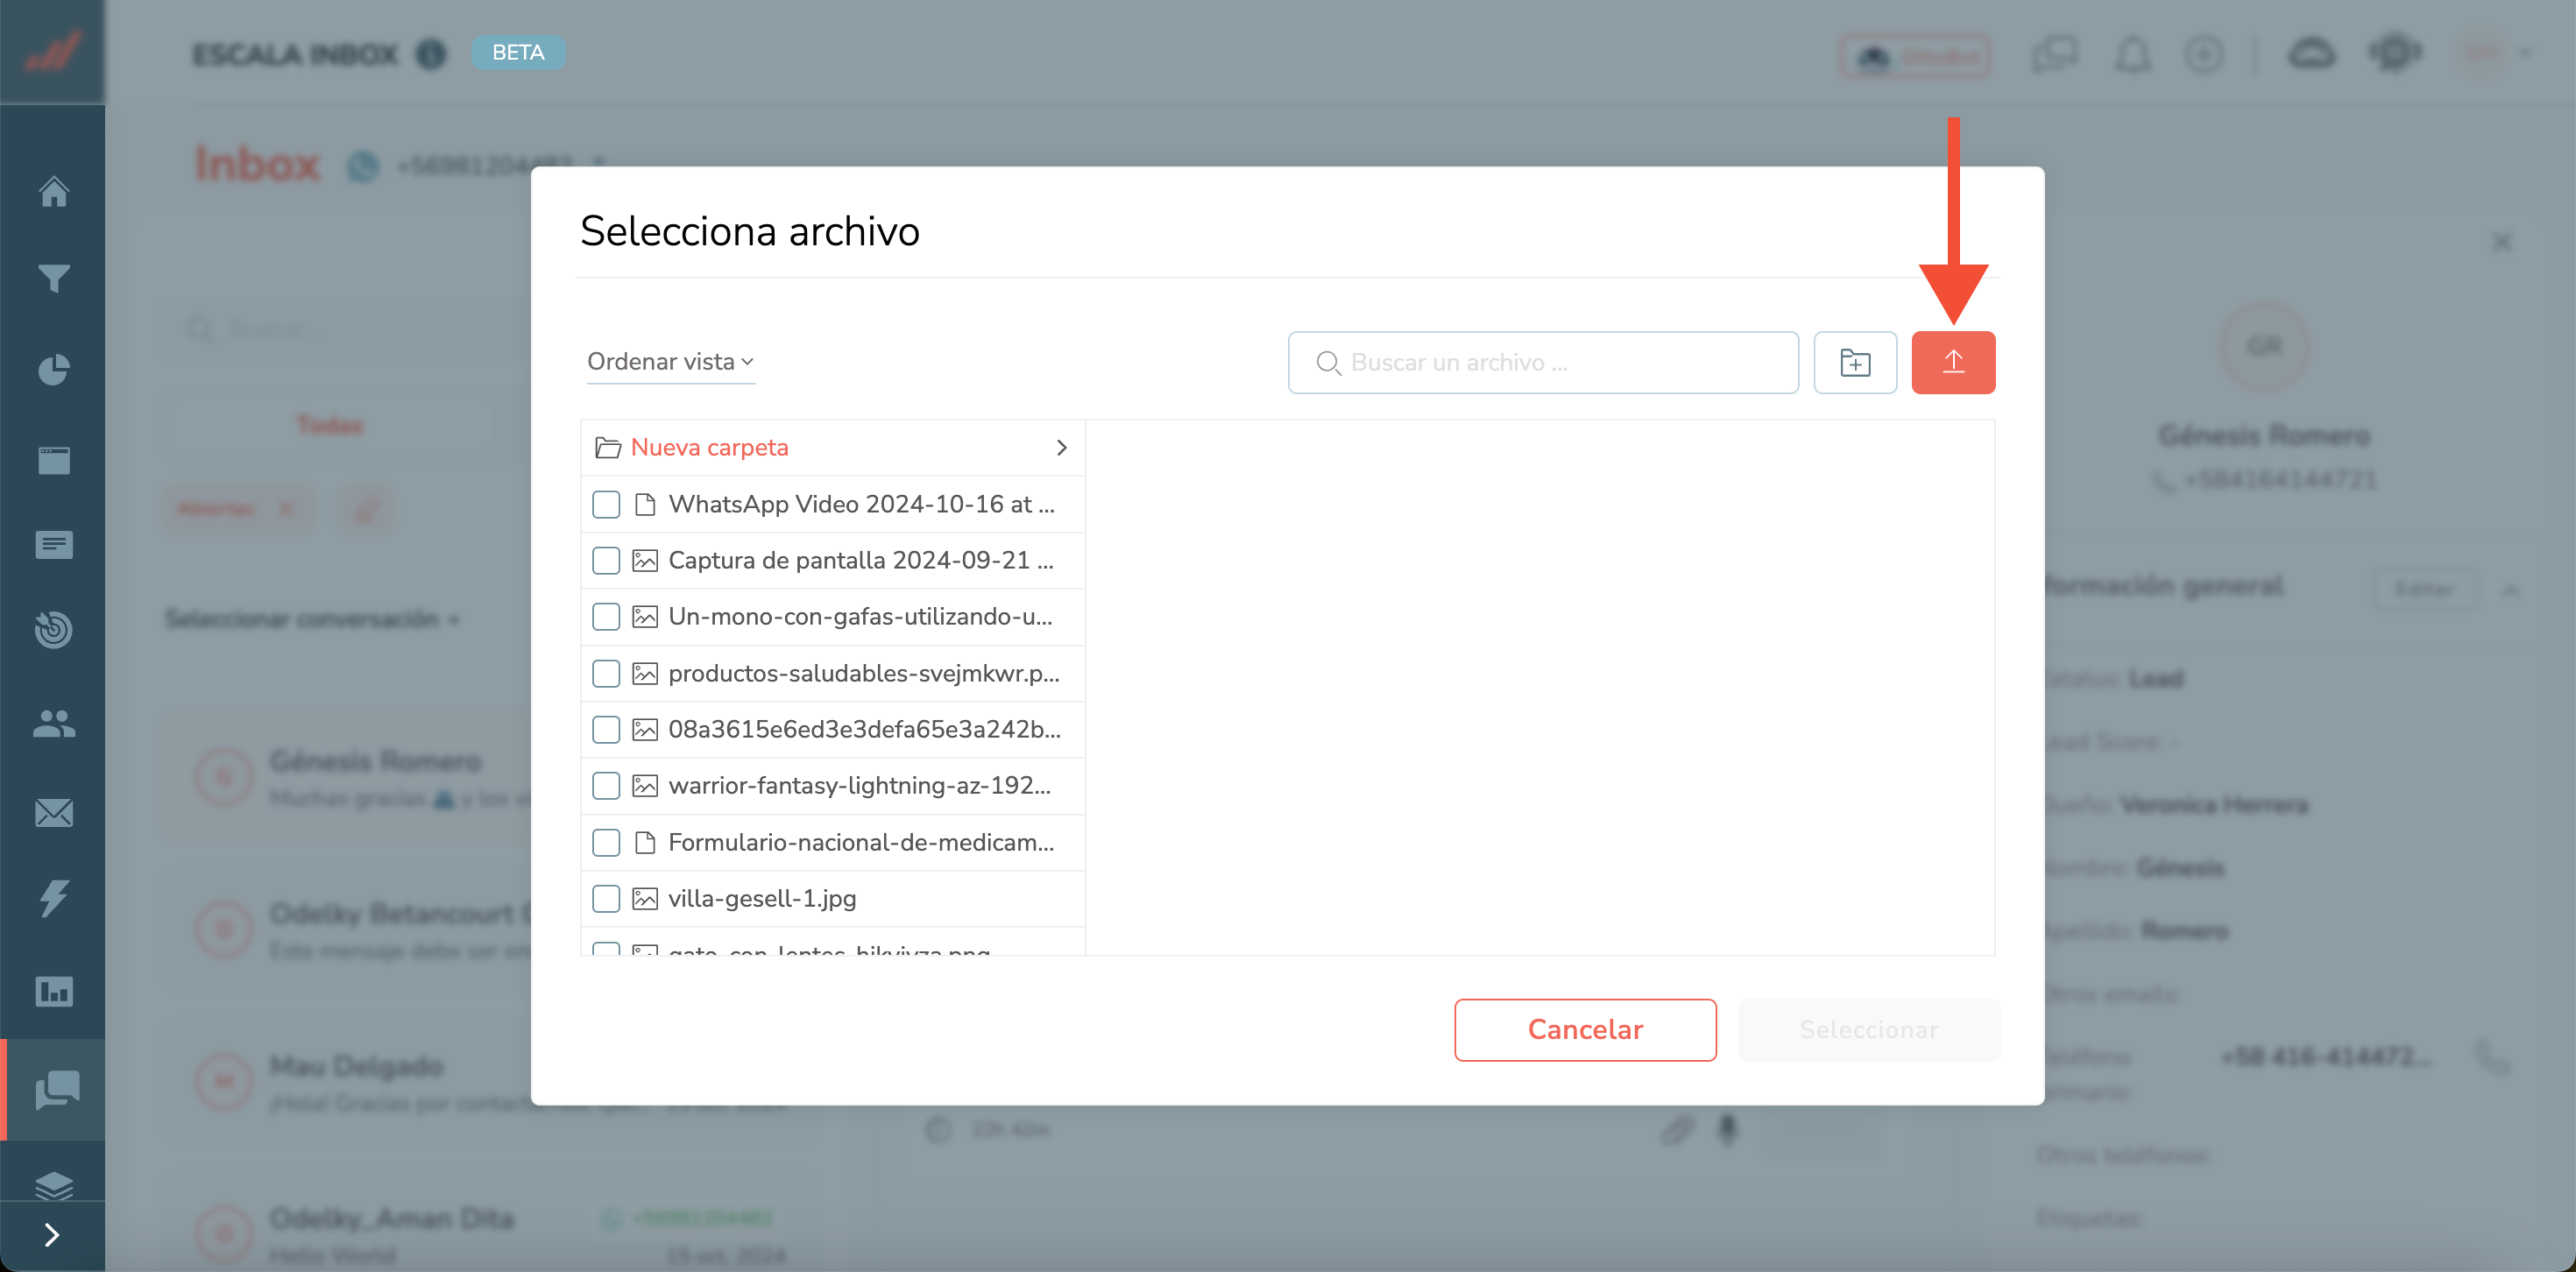The image size is (2576, 1272).
Task: Open the inbox chat bubbles icon
Action: pos(57,1090)
